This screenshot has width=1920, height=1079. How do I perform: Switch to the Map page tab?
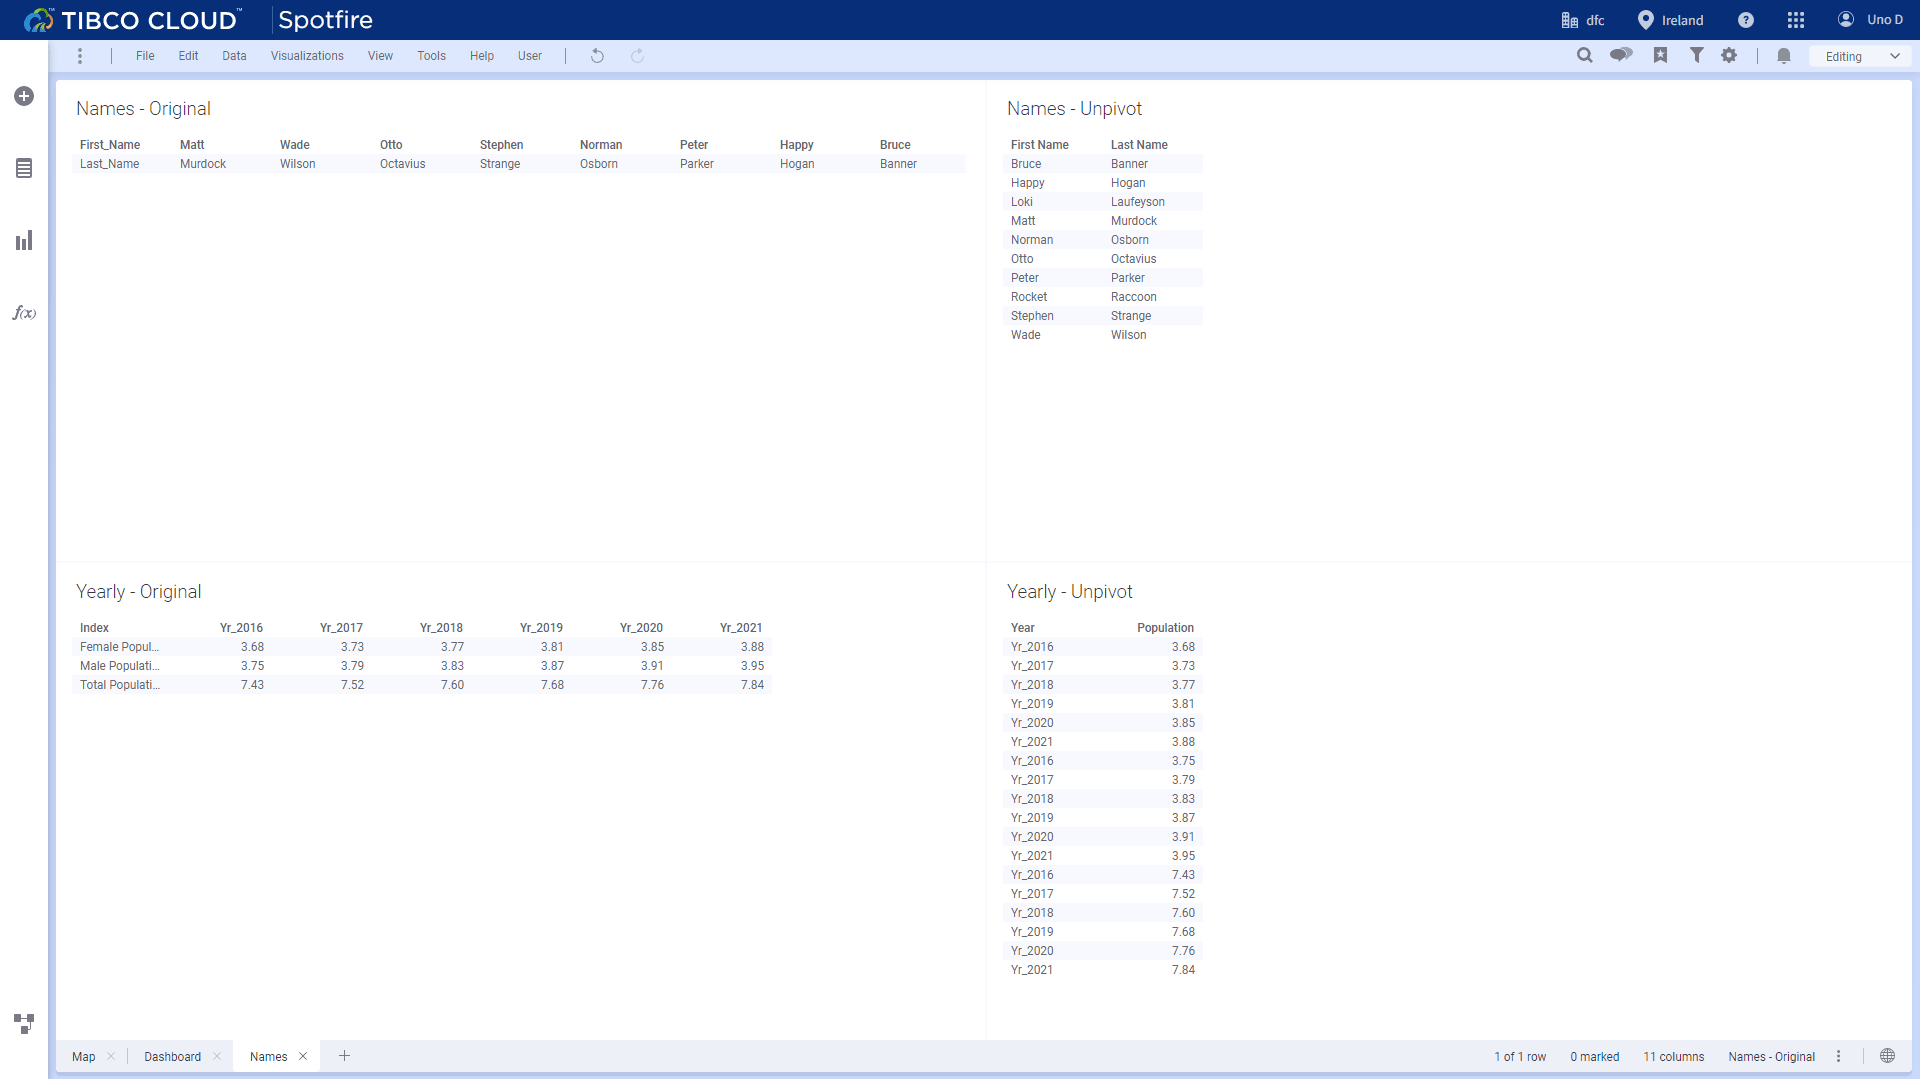[x=84, y=1056]
